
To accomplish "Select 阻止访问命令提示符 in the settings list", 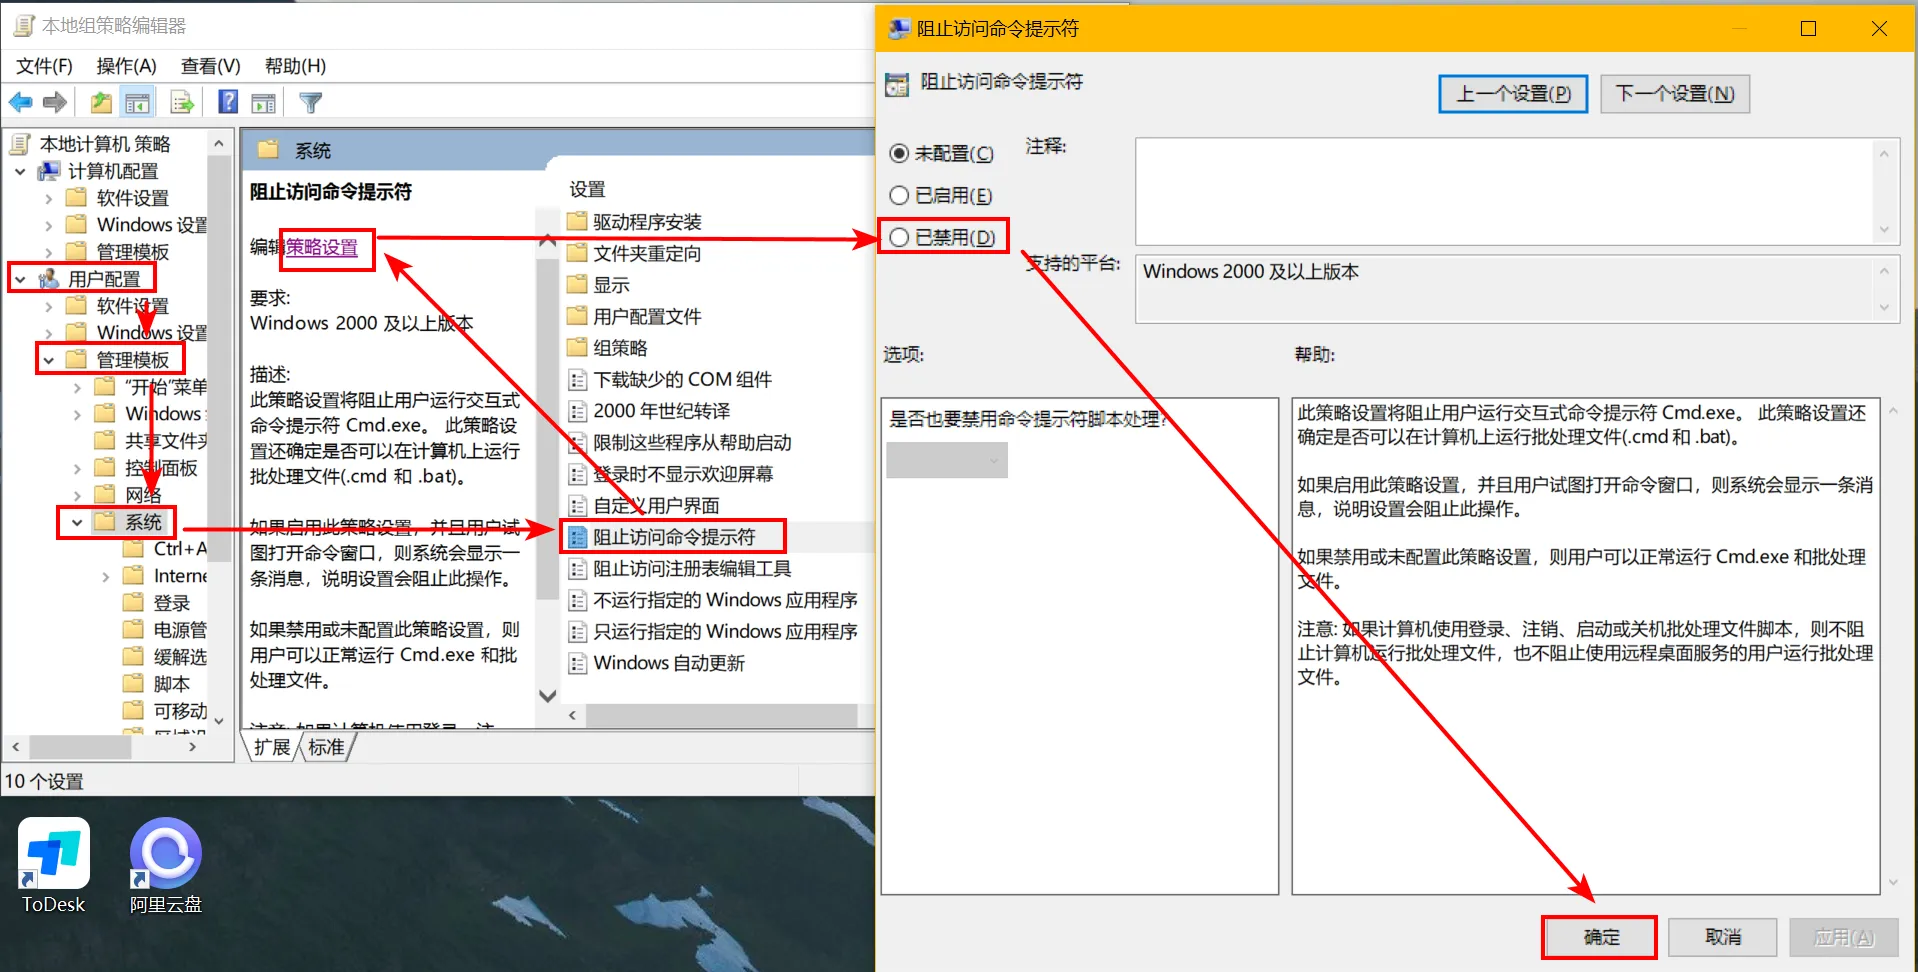I will [673, 537].
